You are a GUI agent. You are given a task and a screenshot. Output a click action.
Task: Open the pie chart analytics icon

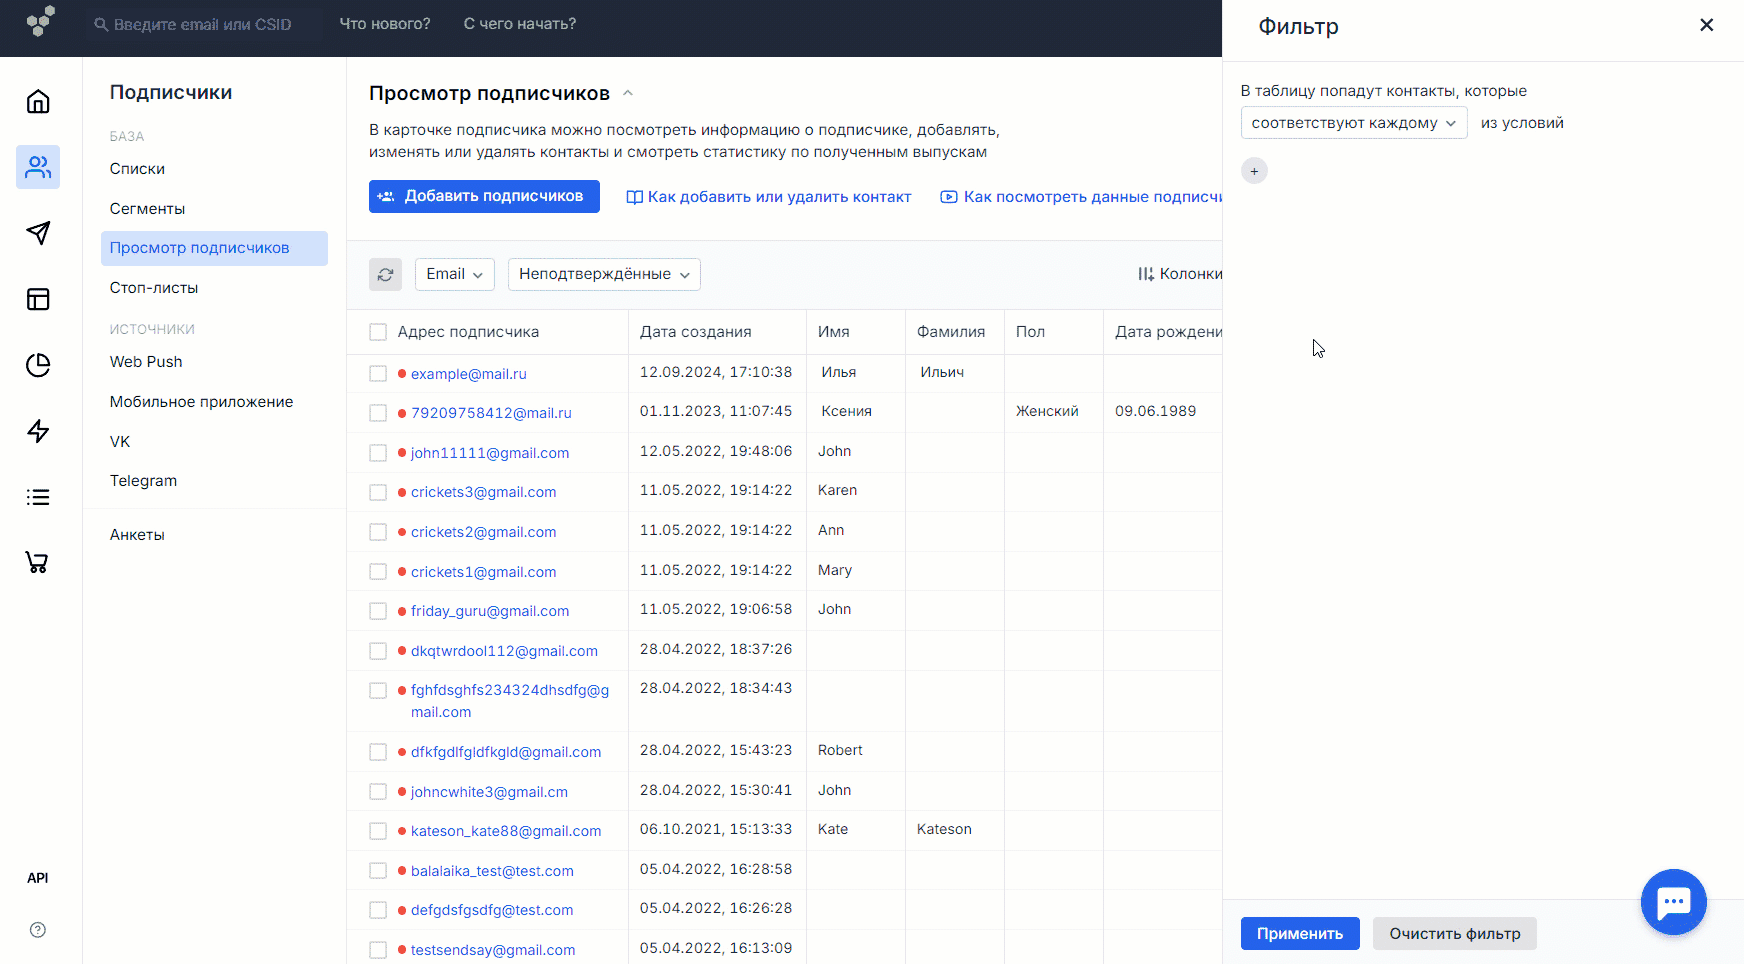click(x=38, y=365)
